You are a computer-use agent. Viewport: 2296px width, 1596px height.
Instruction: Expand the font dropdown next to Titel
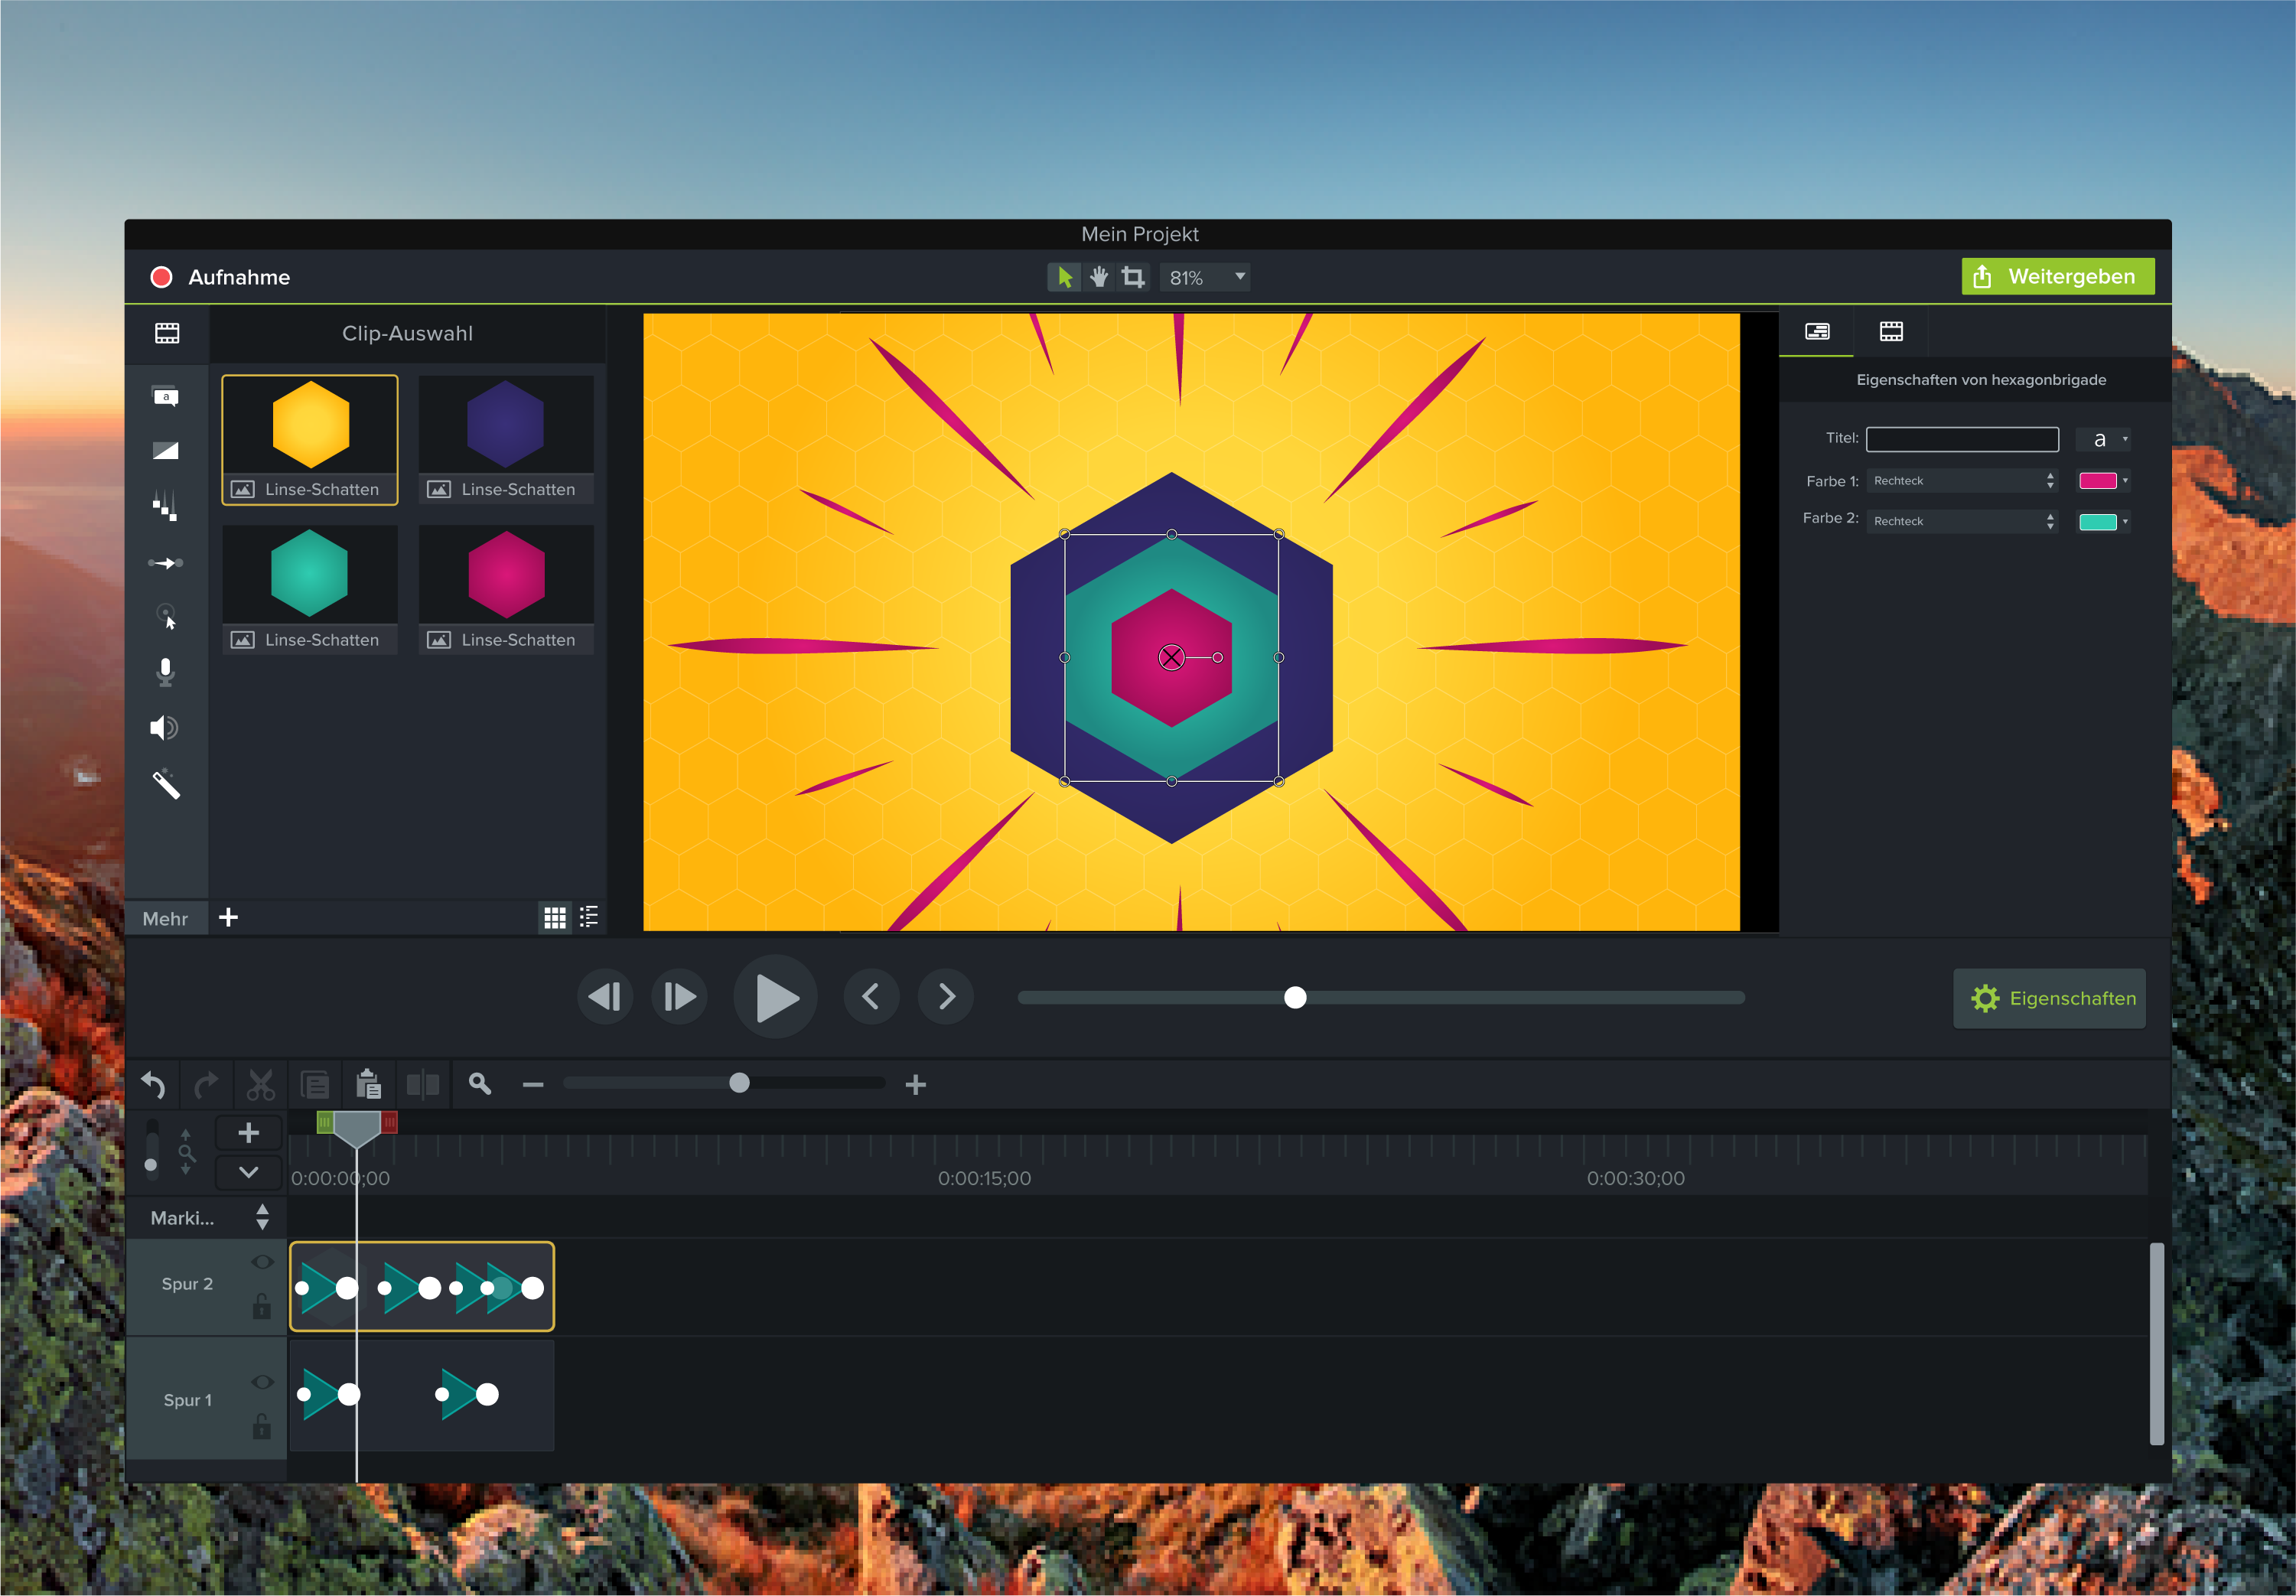(x=2103, y=439)
